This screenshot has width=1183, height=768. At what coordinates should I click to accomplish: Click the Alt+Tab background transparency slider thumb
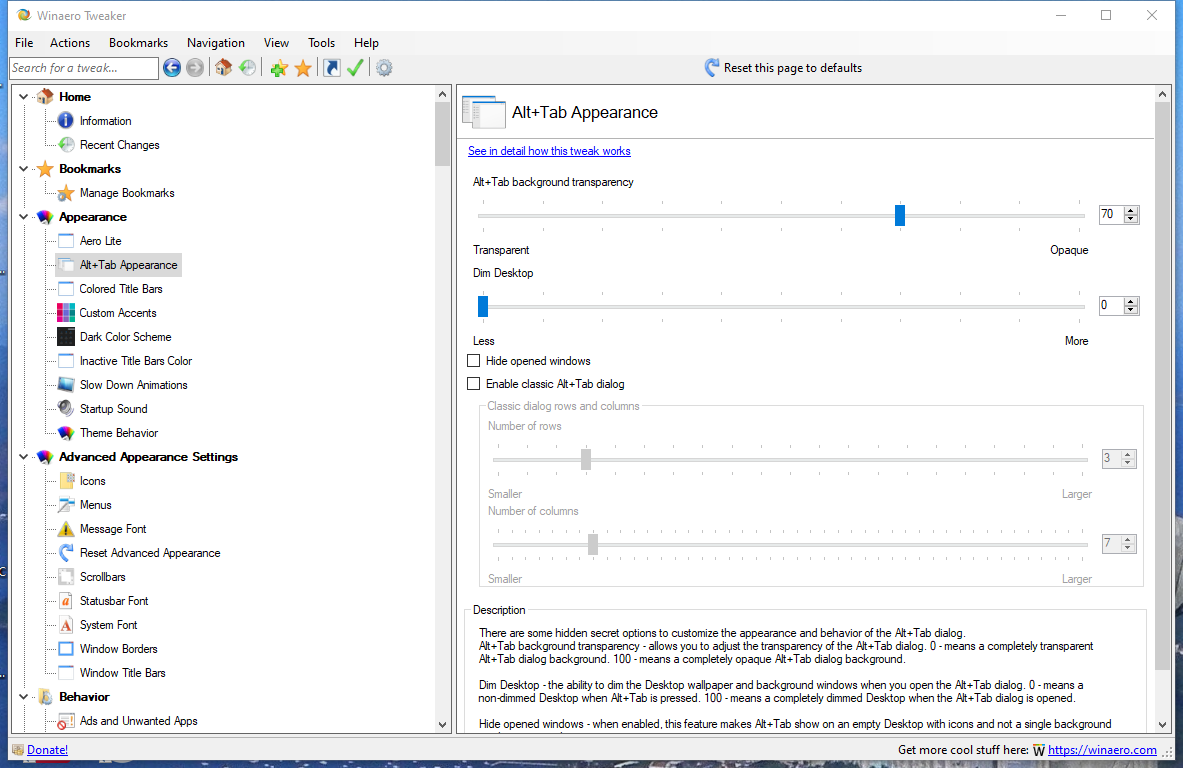[899, 215]
